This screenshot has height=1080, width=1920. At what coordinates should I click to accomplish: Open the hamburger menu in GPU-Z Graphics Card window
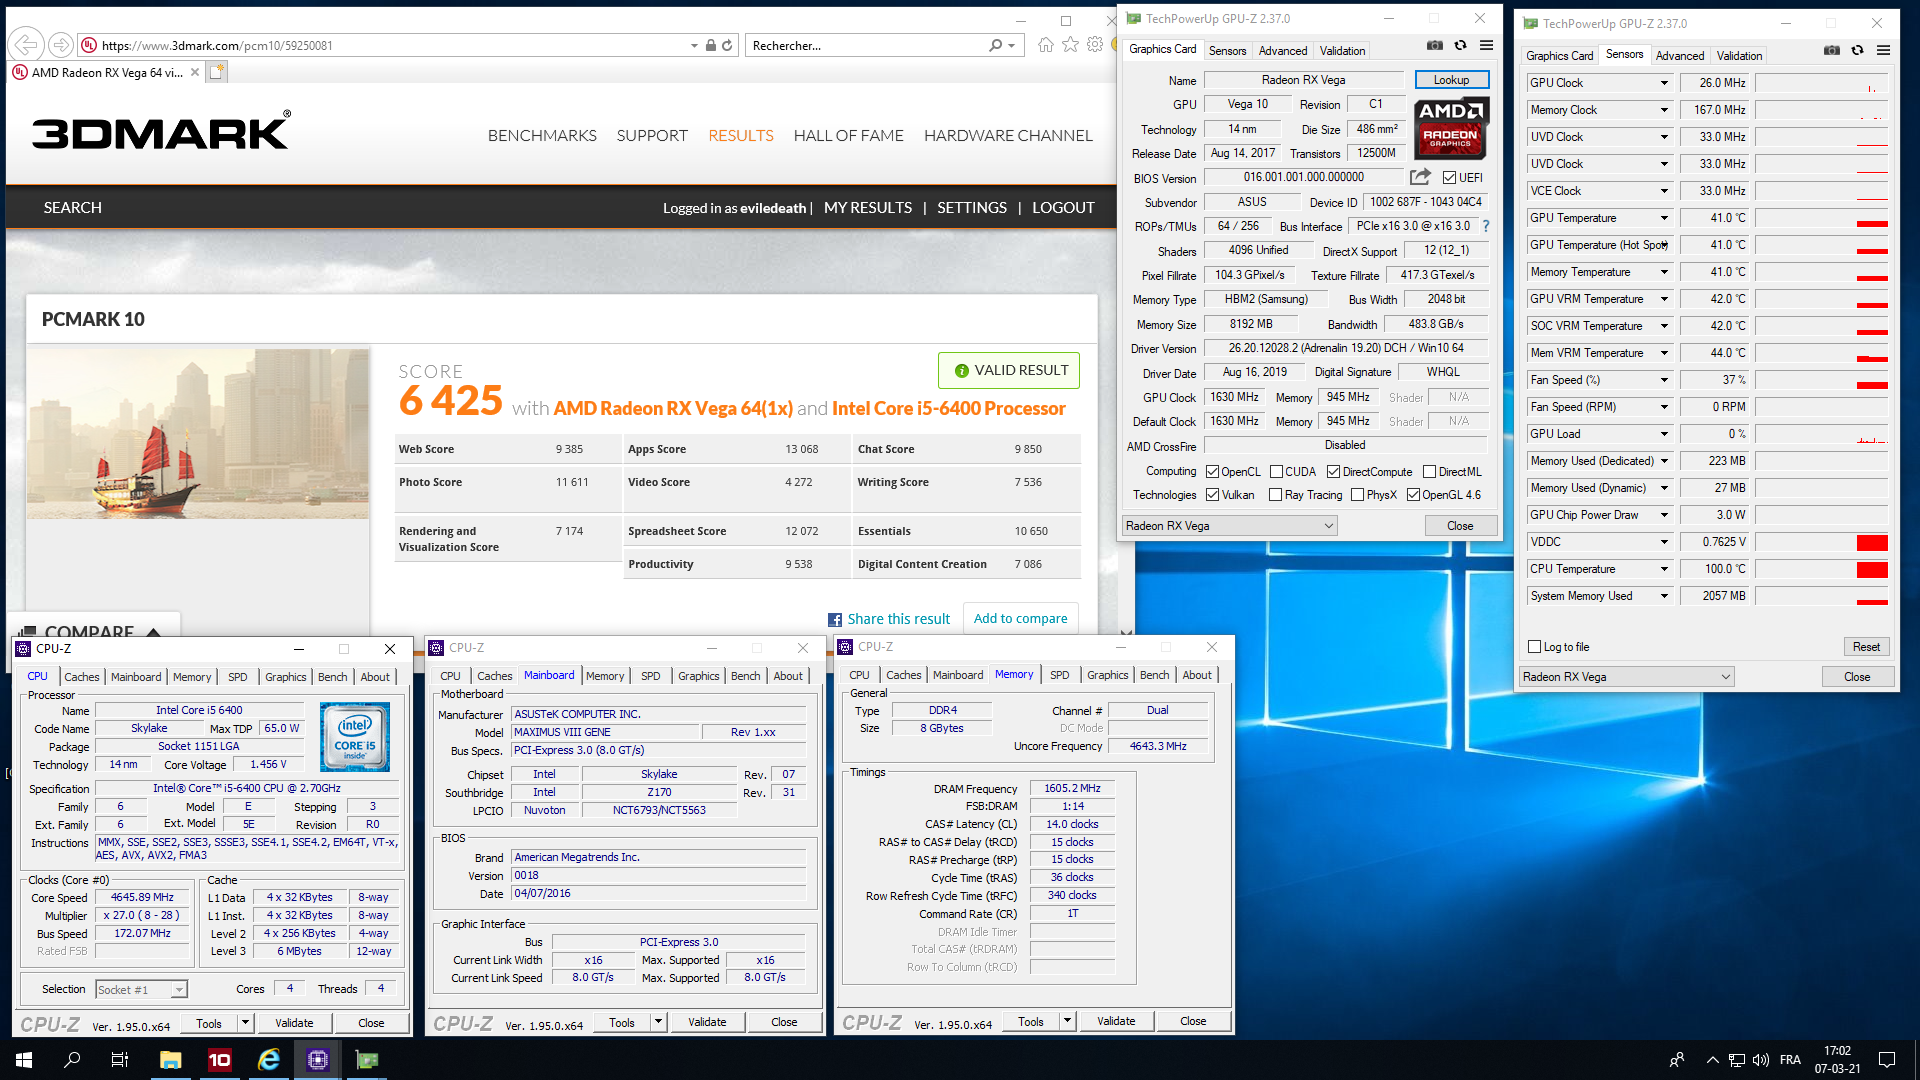click(1486, 46)
